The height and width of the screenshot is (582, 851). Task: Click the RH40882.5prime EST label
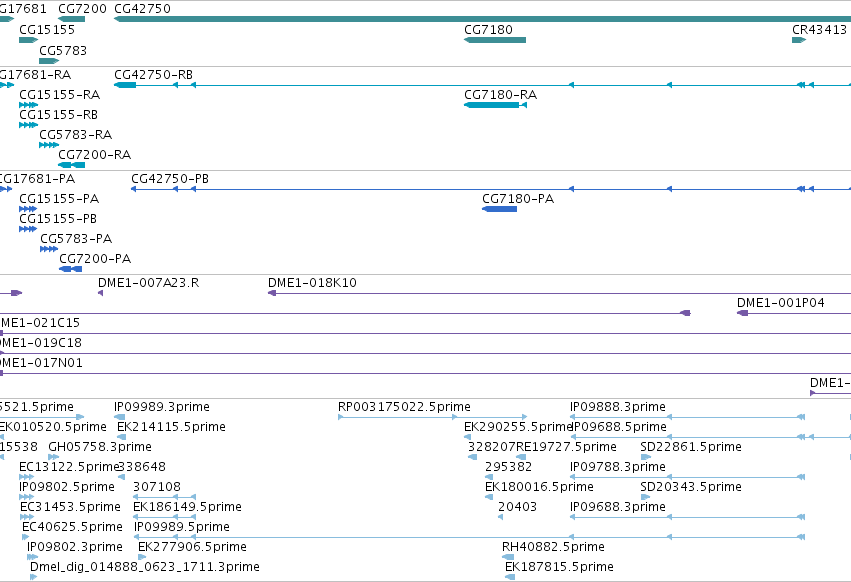pos(554,547)
